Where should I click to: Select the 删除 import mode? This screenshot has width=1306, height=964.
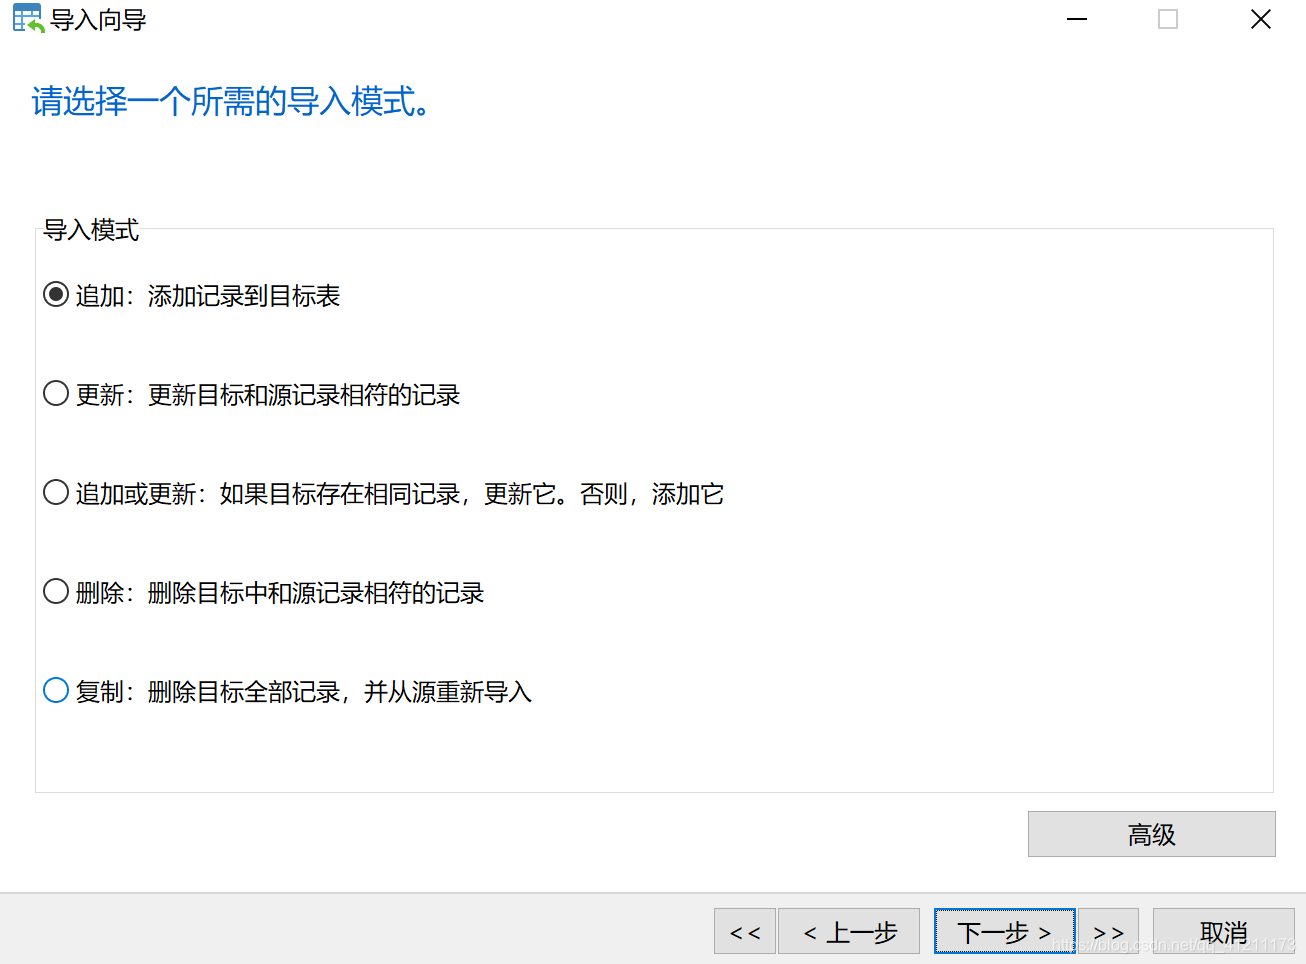(x=56, y=591)
